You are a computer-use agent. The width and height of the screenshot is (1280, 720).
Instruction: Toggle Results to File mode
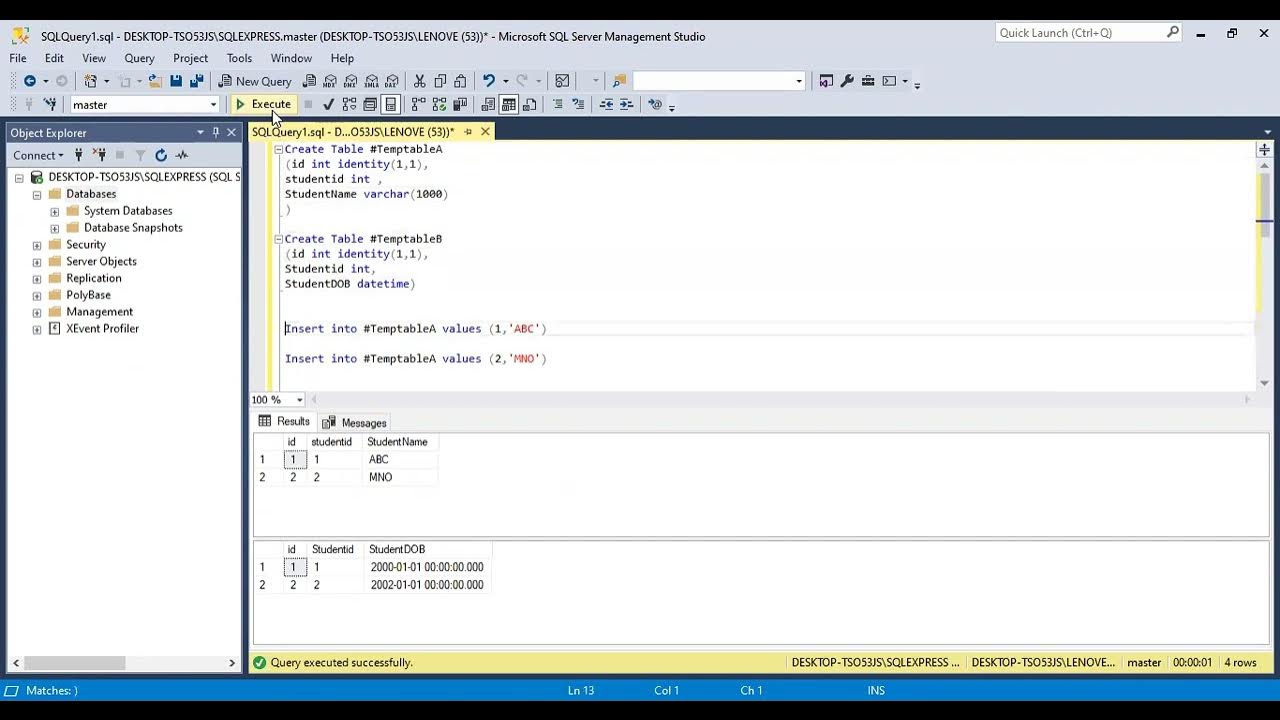coord(529,104)
